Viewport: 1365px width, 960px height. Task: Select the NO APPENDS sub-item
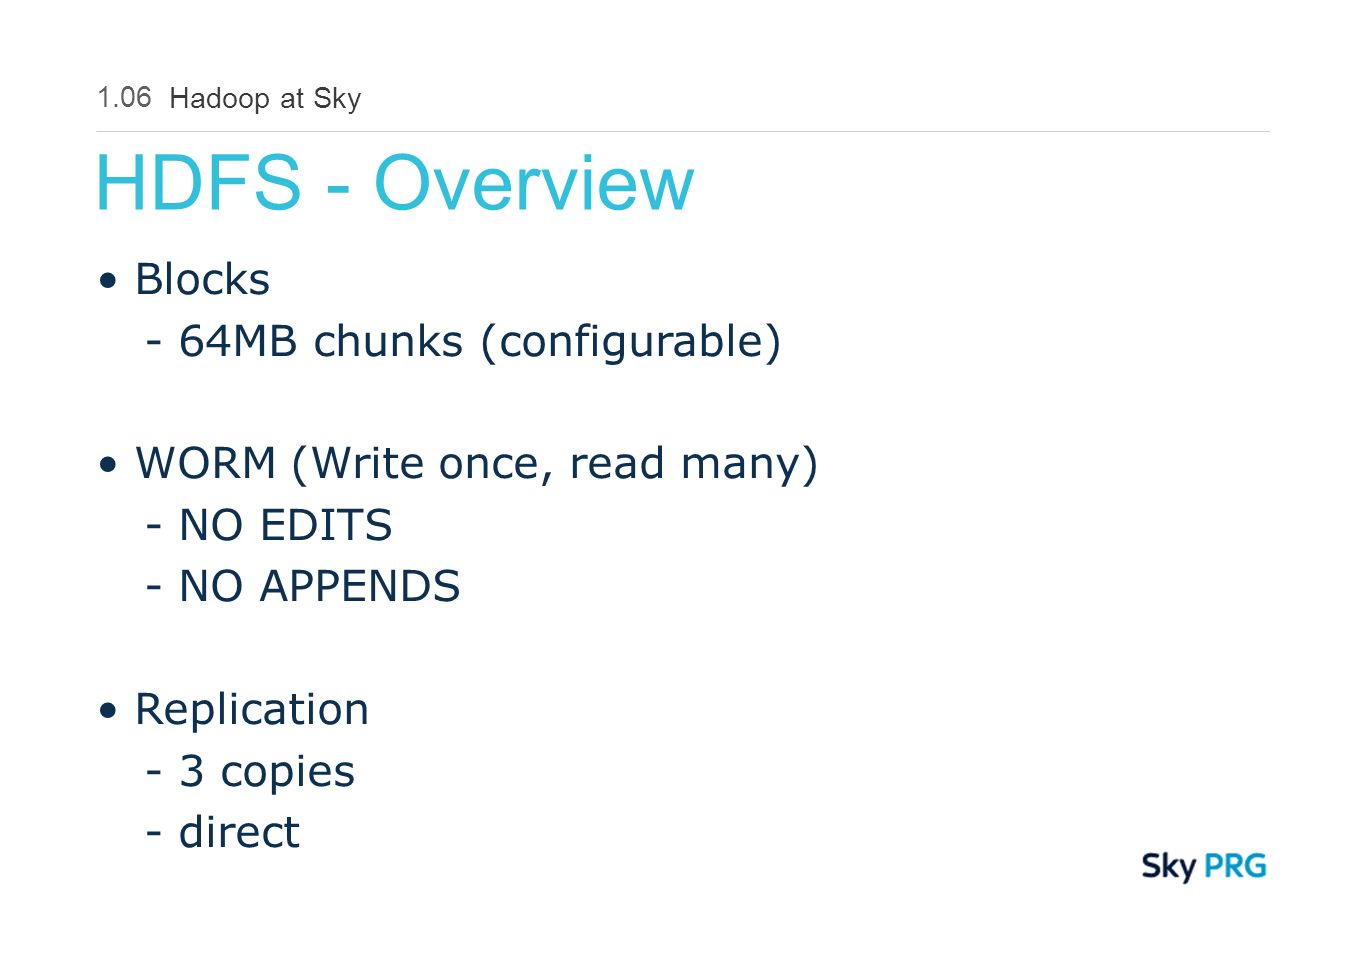pyautogui.click(x=303, y=586)
